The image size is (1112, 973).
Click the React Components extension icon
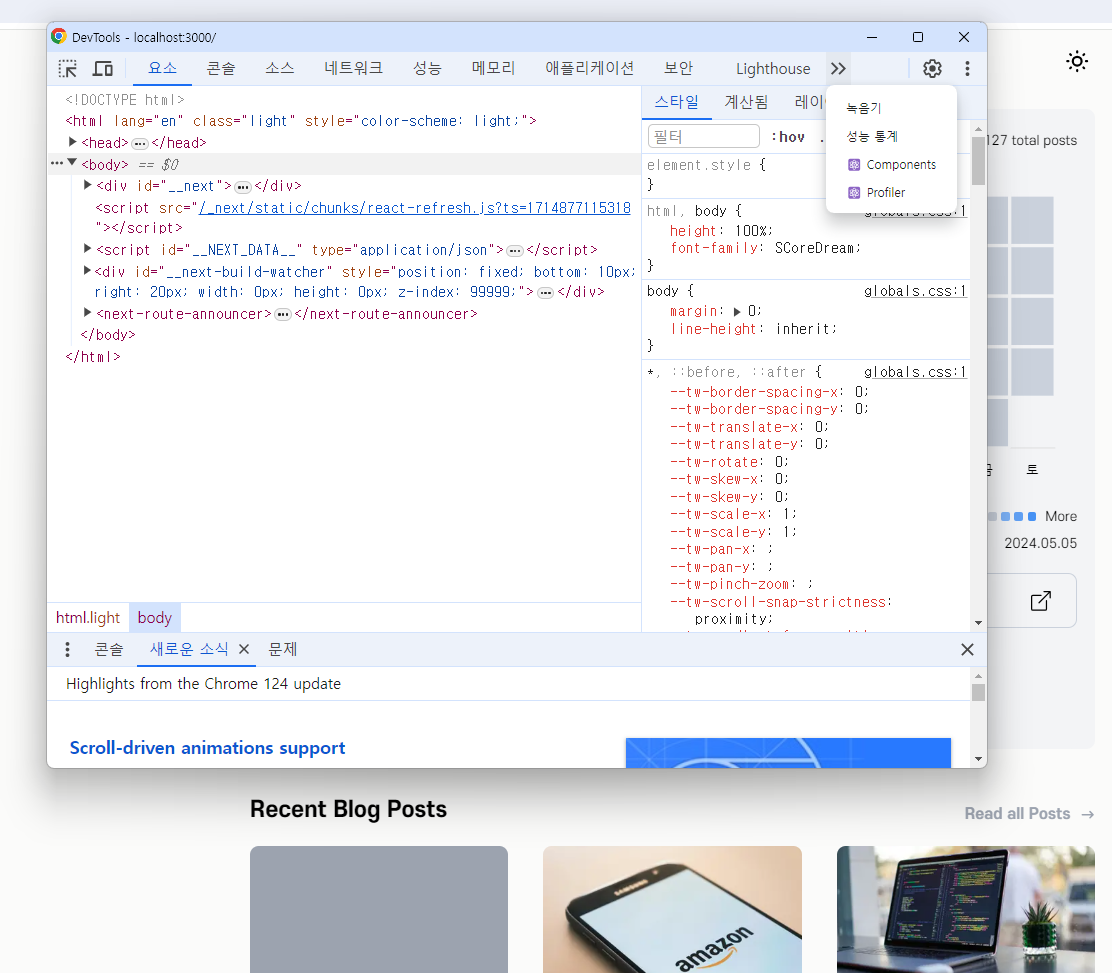pos(854,165)
